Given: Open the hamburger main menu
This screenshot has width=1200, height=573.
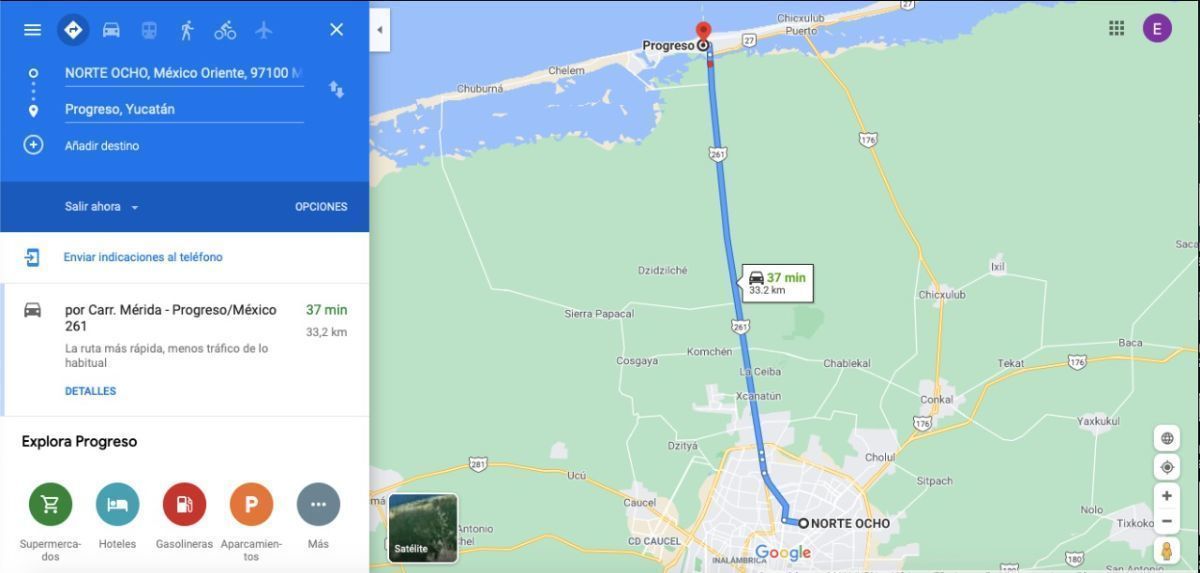Looking at the screenshot, I should click(x=32, y=30).
